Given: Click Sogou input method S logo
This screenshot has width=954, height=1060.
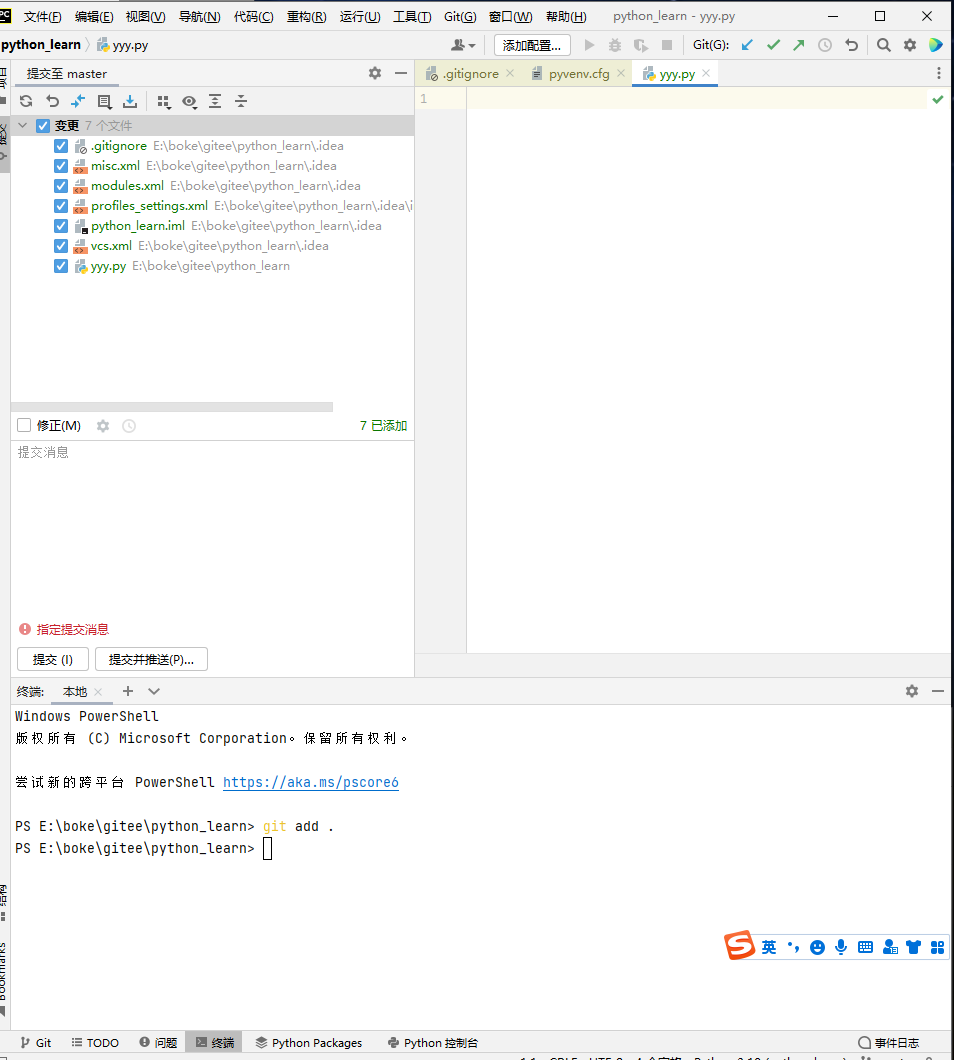Looking at the screenshot, I should (x=739, y=945).
